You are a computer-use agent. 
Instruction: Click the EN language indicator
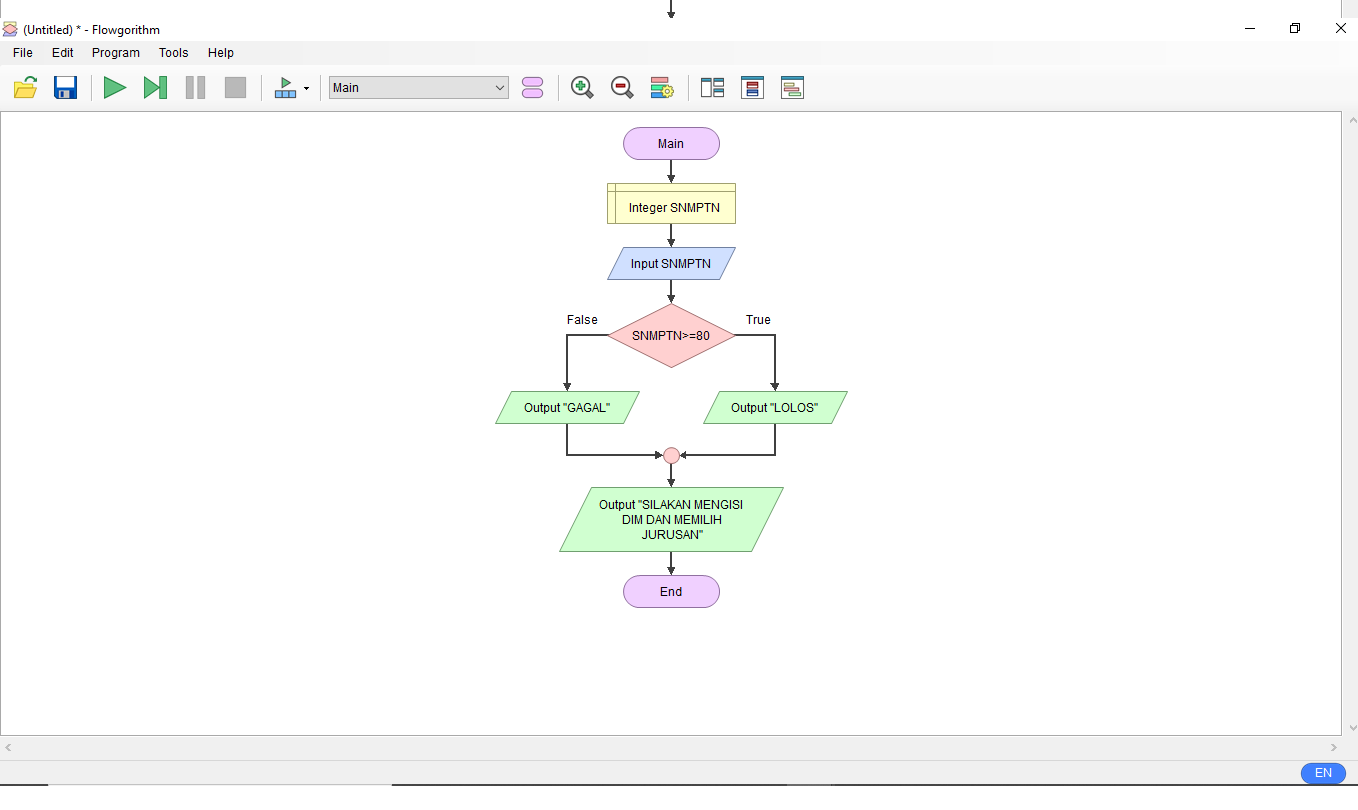click(x=1322, y=773)
